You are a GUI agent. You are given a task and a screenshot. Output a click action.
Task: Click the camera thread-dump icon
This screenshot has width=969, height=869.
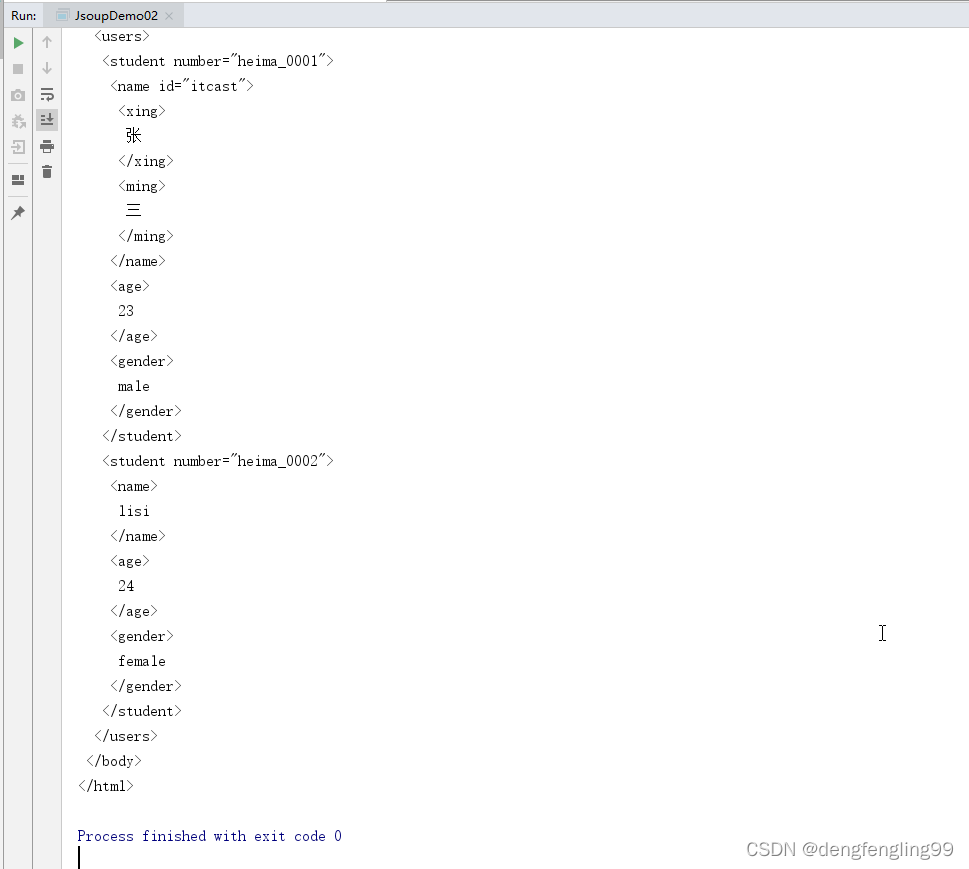click(18, 95)
